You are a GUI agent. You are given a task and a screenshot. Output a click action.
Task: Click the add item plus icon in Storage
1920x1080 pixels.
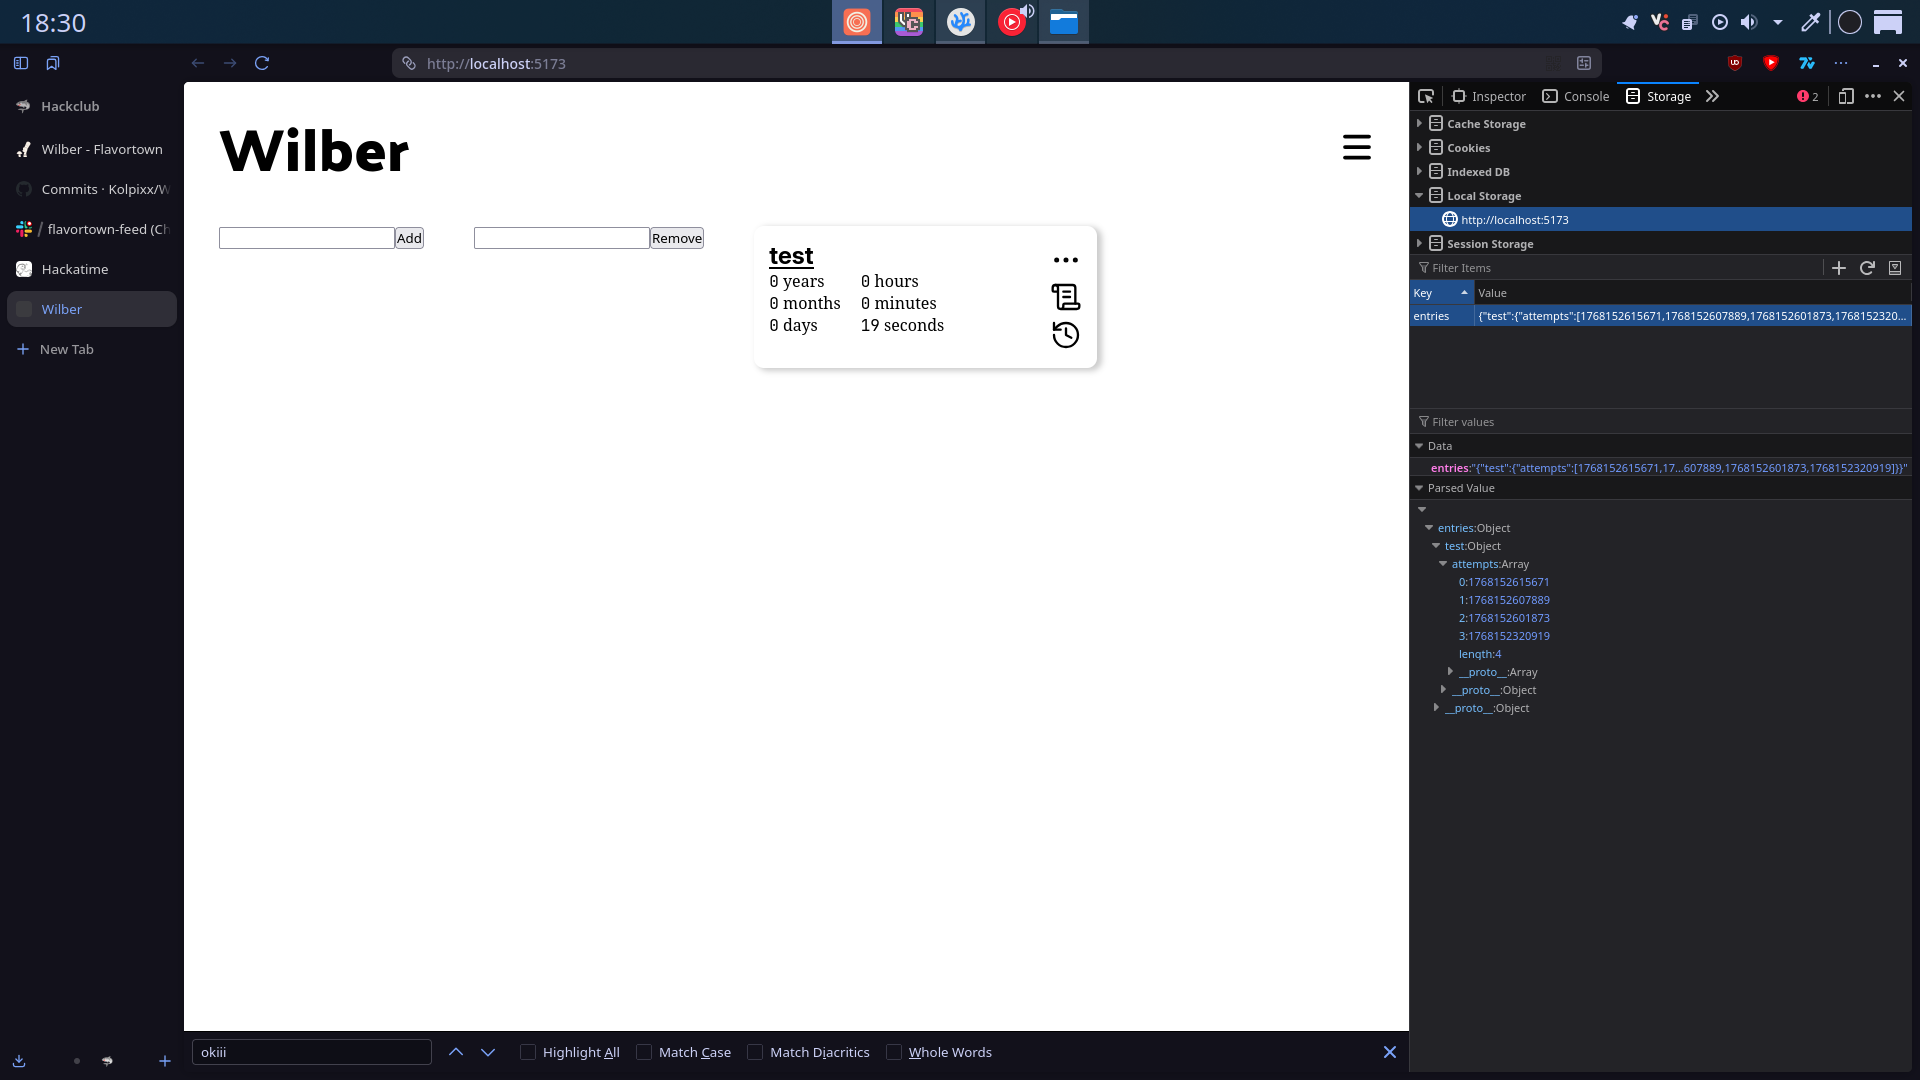(x=1838, y=268)
